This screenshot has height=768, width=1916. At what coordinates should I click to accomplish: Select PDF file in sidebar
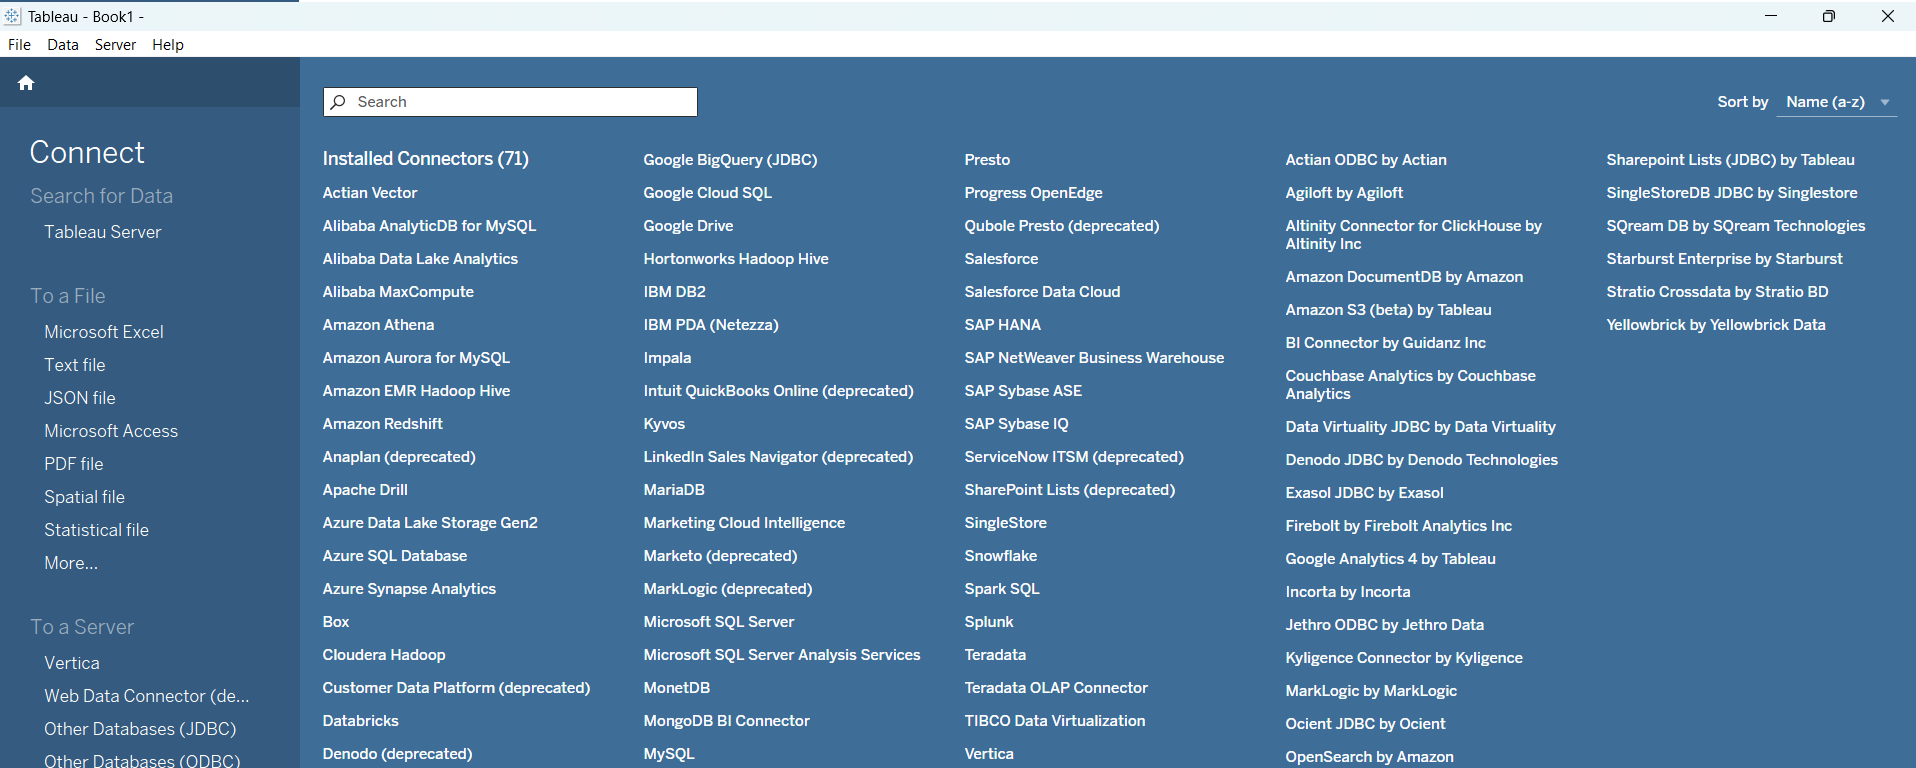coord(74,464)
